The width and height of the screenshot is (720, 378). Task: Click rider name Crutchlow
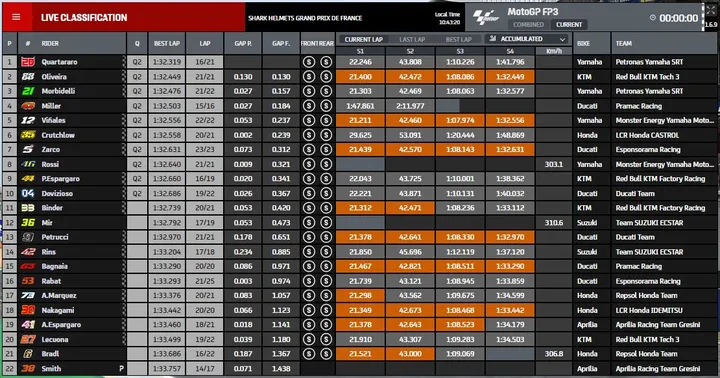point(58,135)
